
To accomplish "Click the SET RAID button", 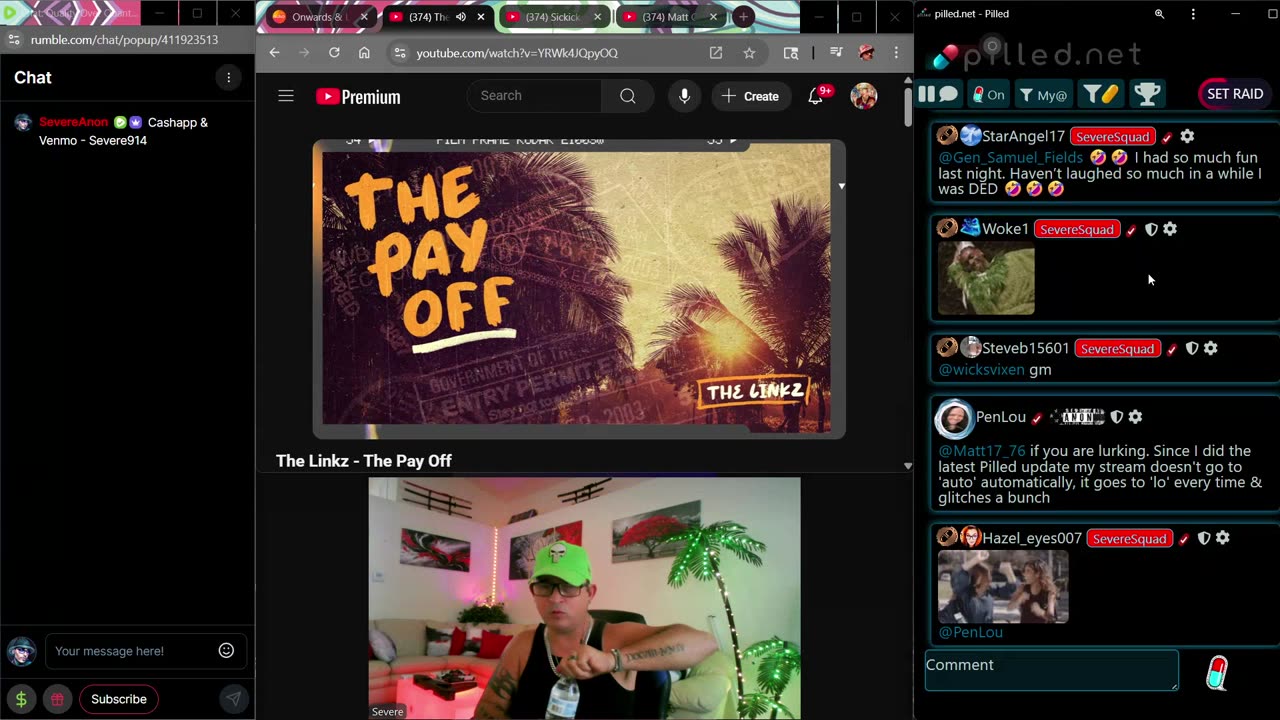I will point(1234,94).
